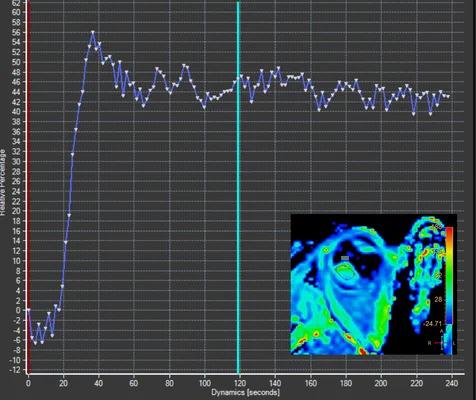Click the peak data point at 56 percent

(x=93, y=32)
